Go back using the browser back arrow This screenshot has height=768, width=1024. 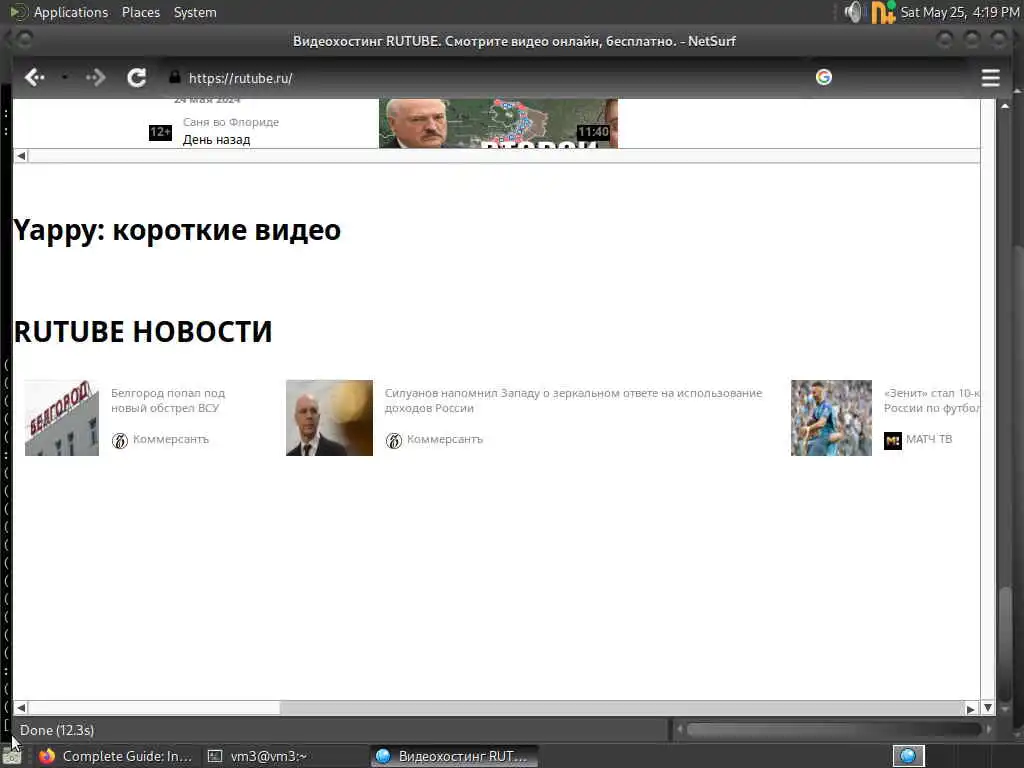tap(34, 78)
